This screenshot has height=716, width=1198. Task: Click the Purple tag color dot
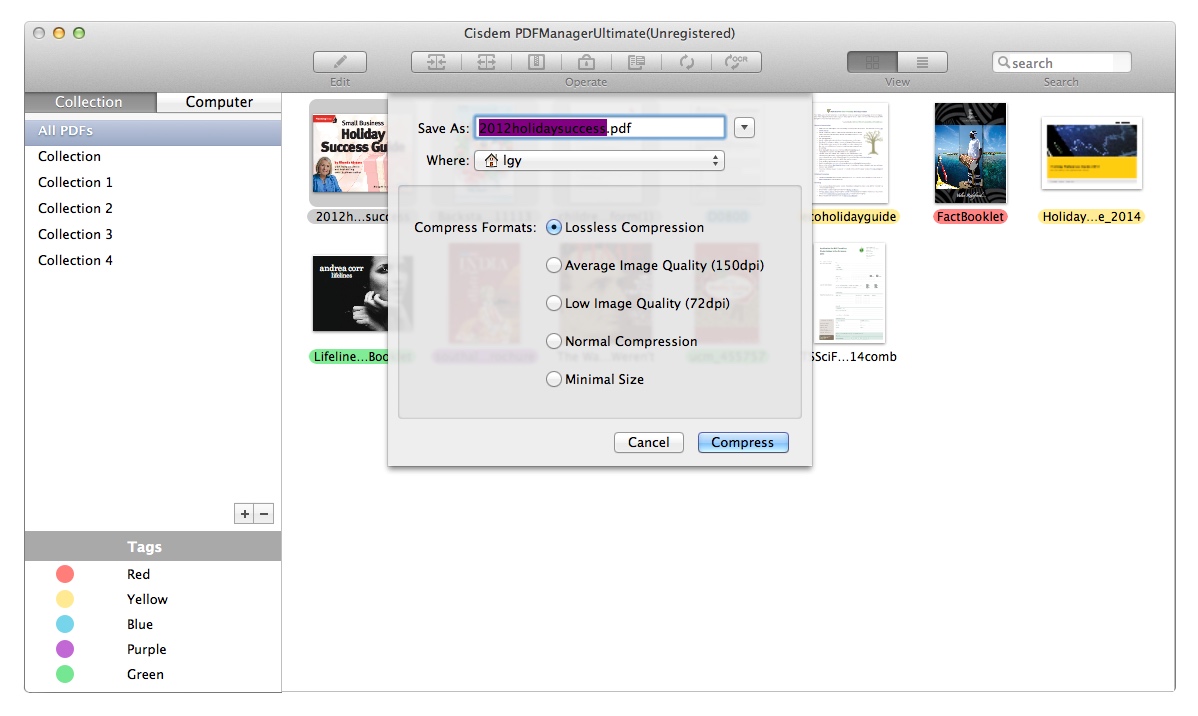[65, 649]
